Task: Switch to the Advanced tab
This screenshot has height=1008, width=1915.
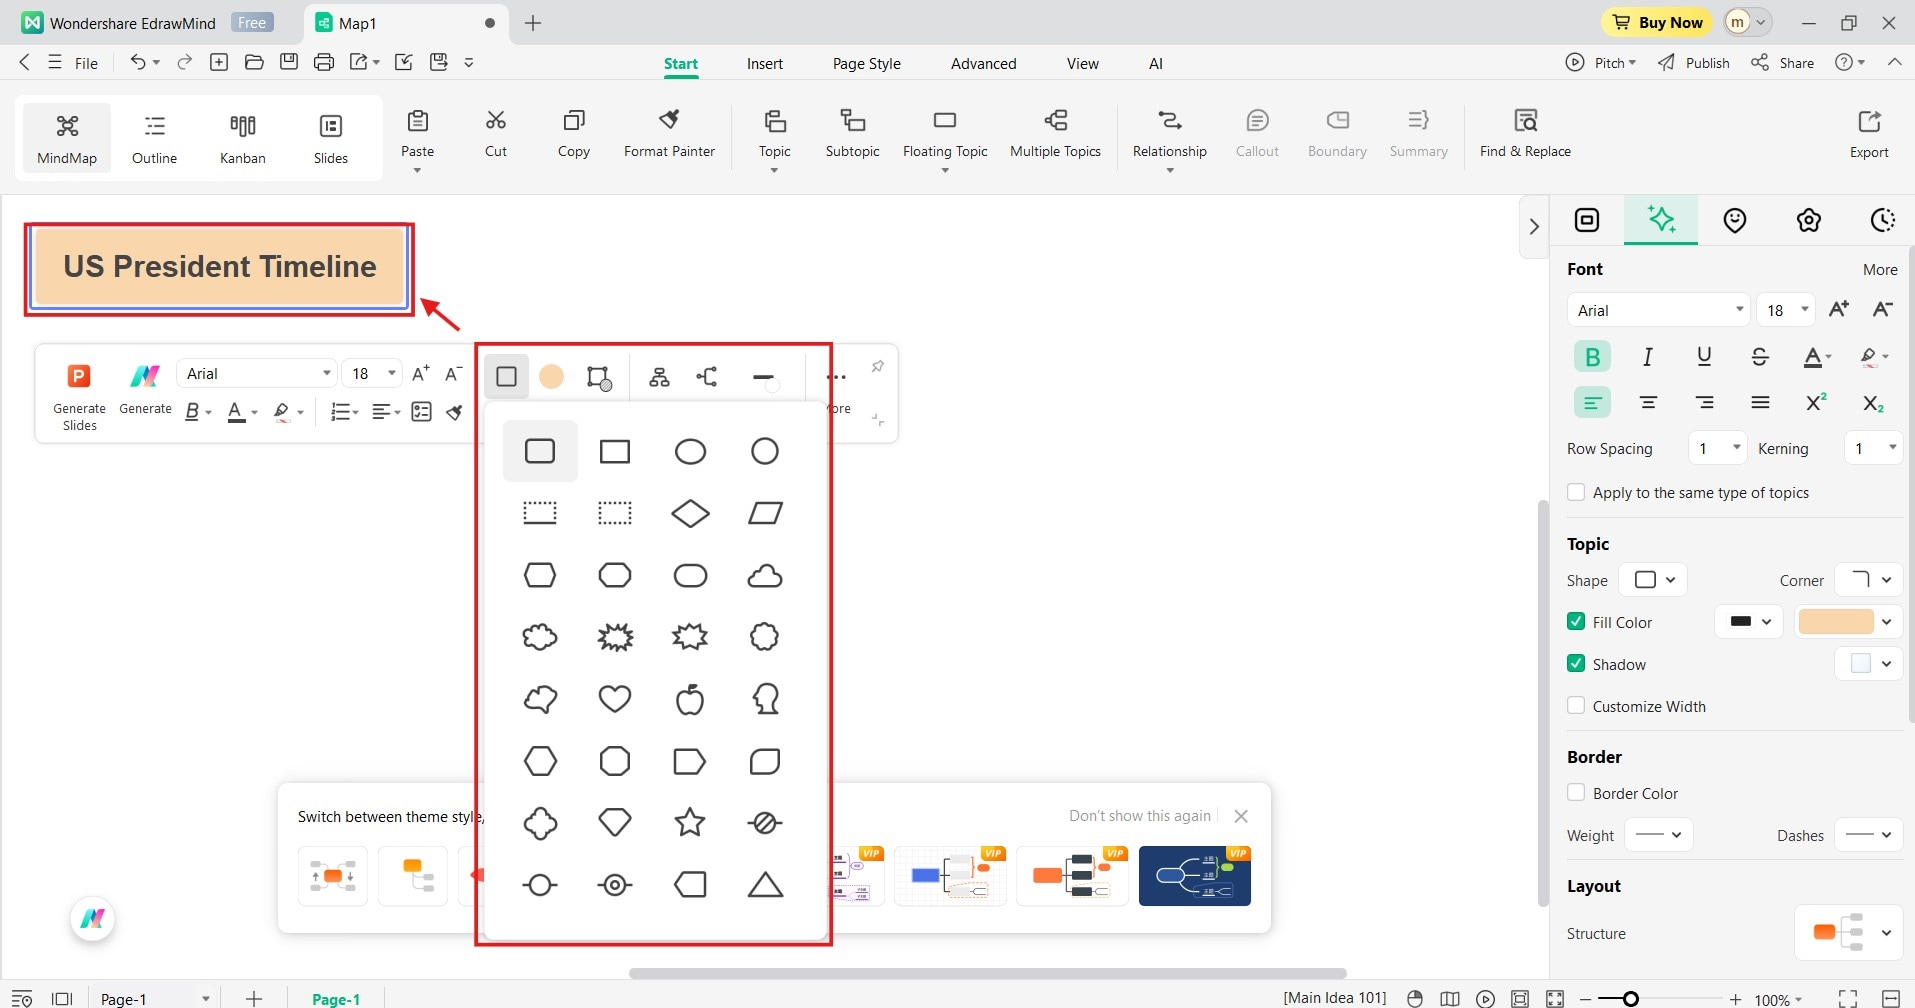Action: click(983, 63)
